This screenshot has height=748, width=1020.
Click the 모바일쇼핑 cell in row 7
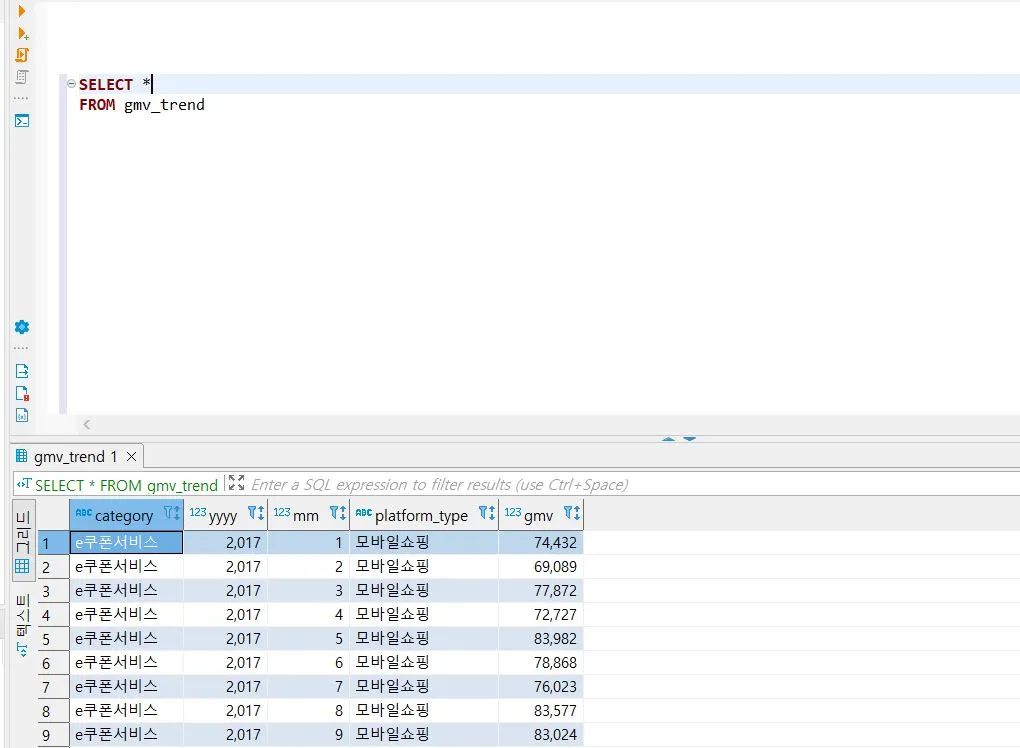point(423,687)
